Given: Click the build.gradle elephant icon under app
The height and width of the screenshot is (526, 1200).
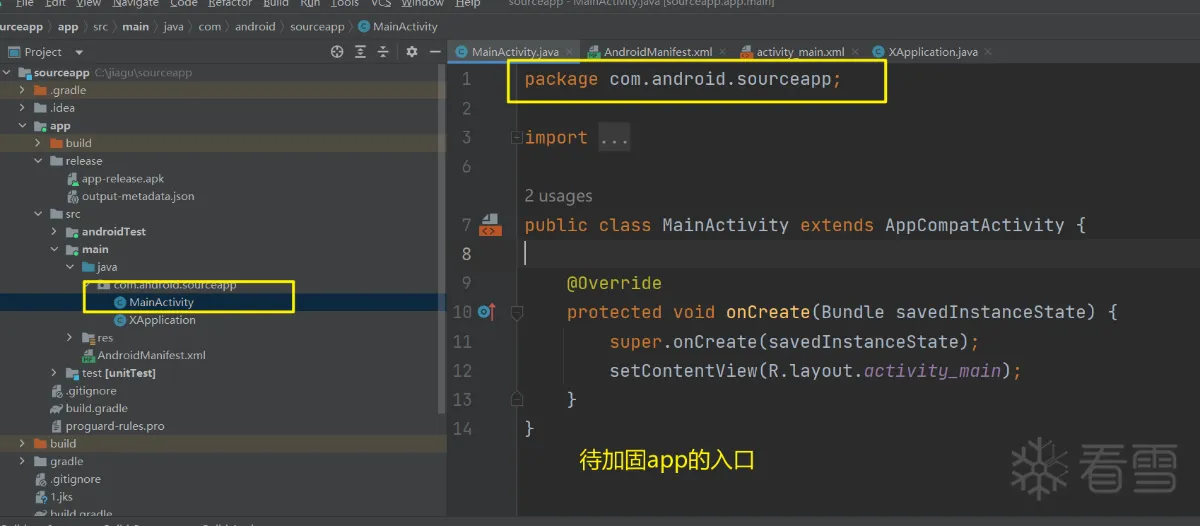Looking at the screenshot, I should [x=57, y=408].
